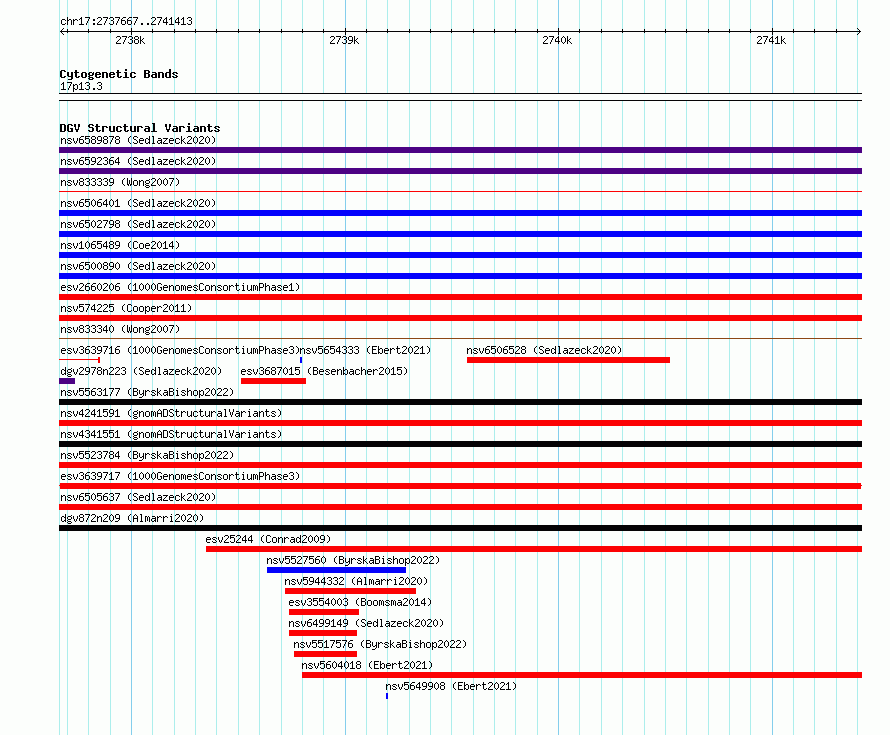
Task: Select esv3687015 (Besenbacher2015) label
Action: [324, 371]
